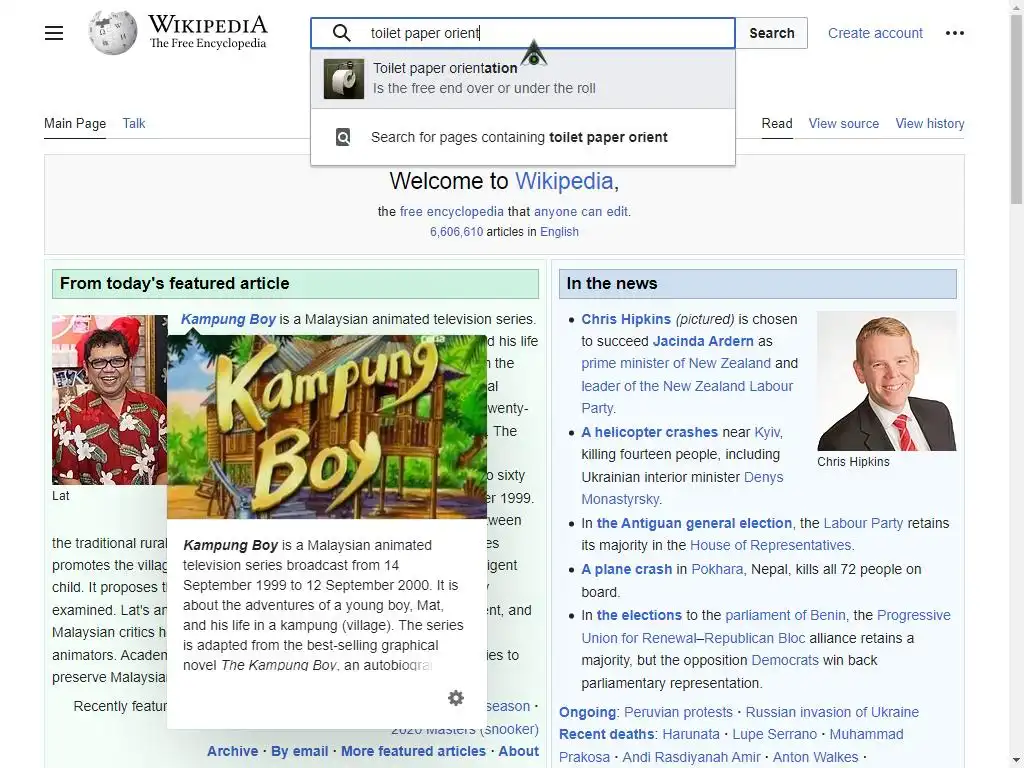Viewport: 1024px width, 768px height.
Task: Open the Lupe Serrano link
Action: point(775,735)
